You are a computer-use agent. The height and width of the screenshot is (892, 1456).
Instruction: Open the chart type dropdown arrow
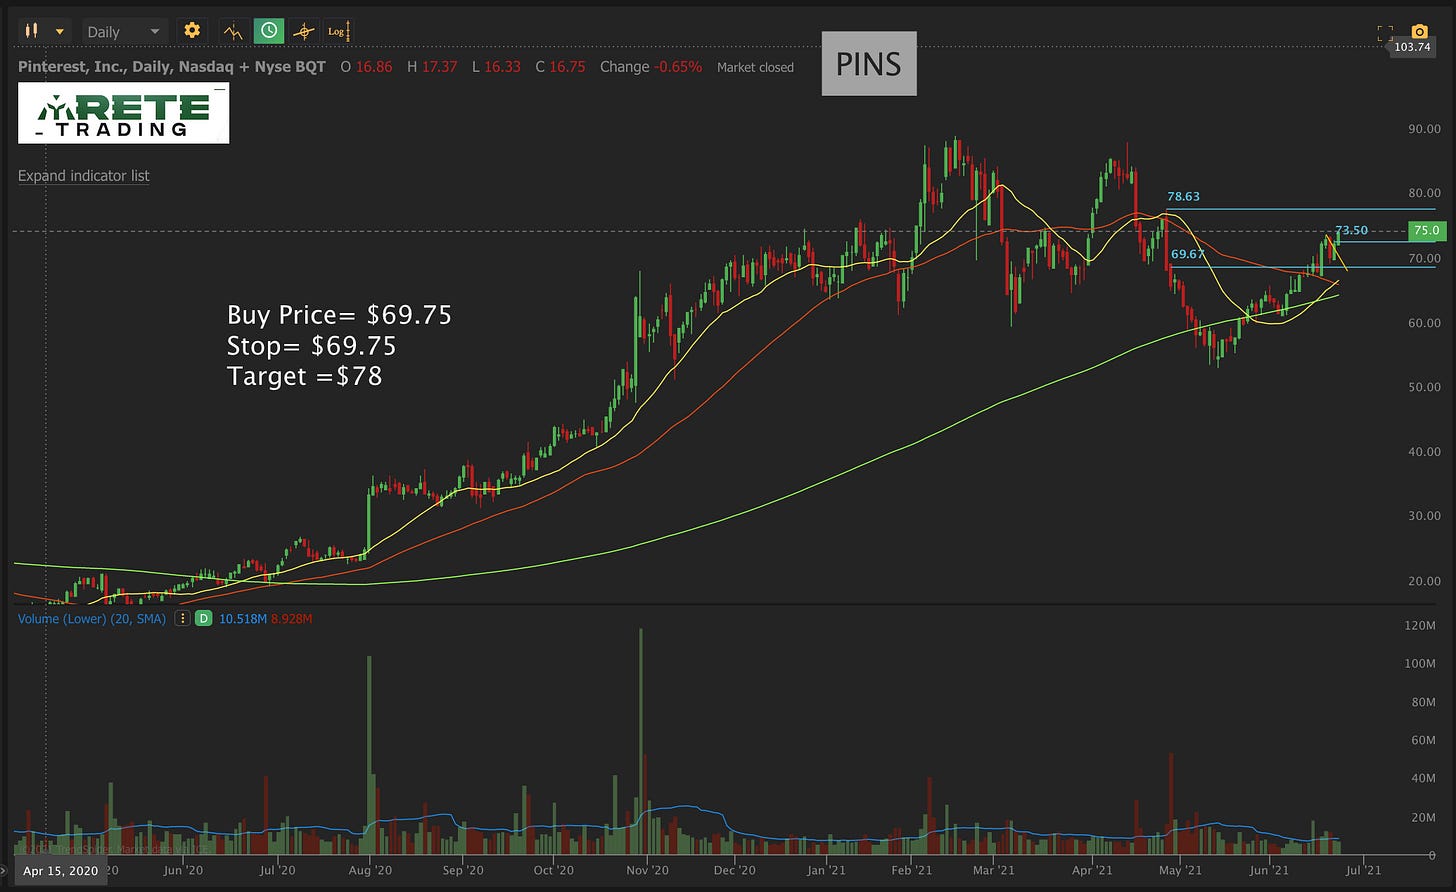[x=60, y=32]
